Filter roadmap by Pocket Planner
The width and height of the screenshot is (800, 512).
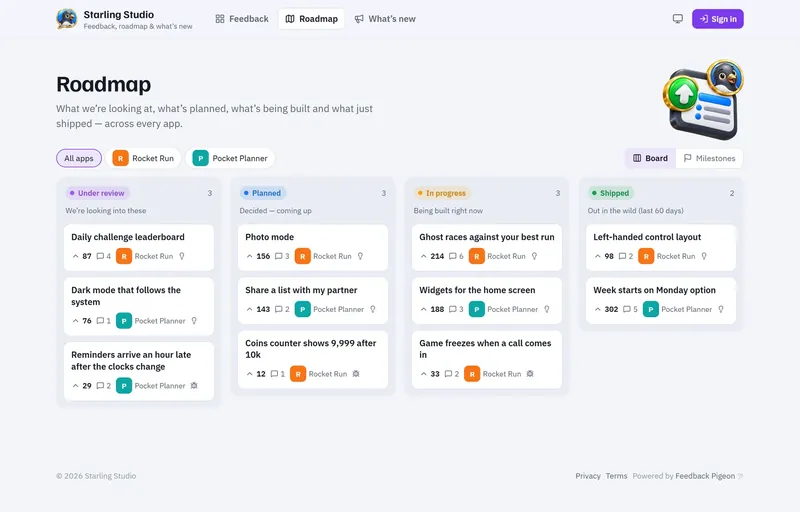coord(230,158)
